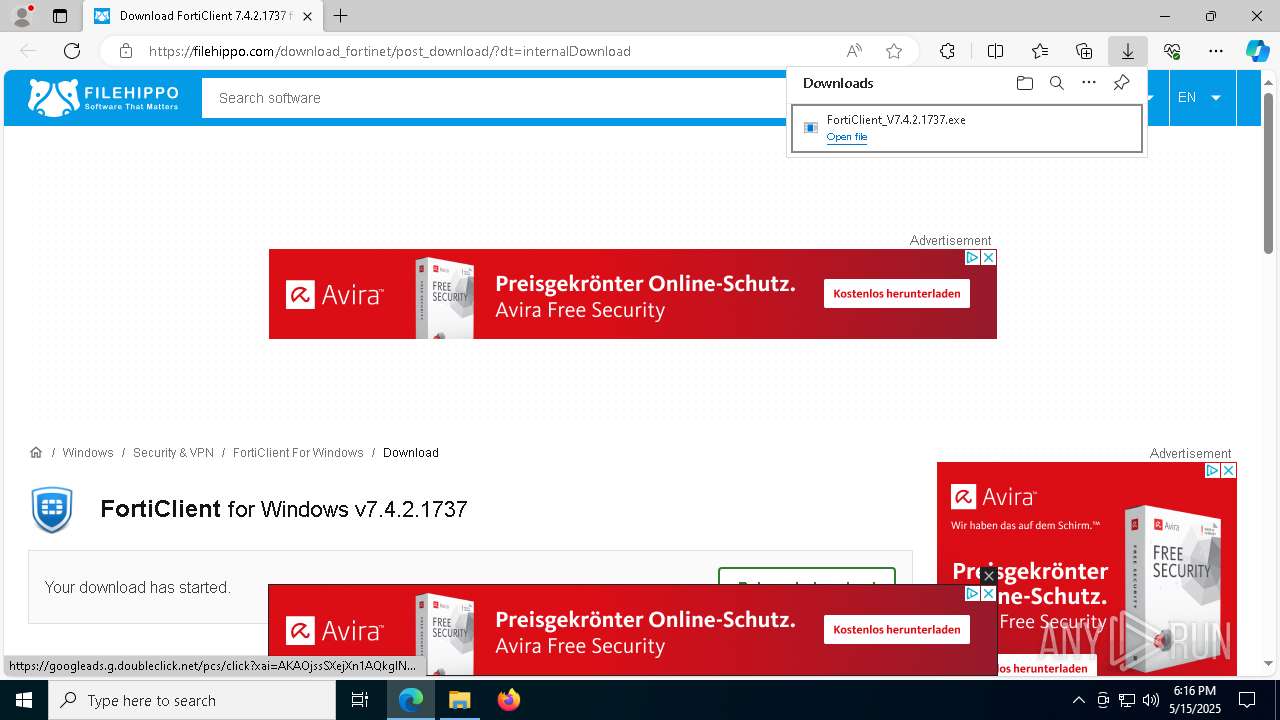Open Task View on the taskbar
This screenshot has height=720, width=1280.
pyautogui.click(x=360, y=700)
